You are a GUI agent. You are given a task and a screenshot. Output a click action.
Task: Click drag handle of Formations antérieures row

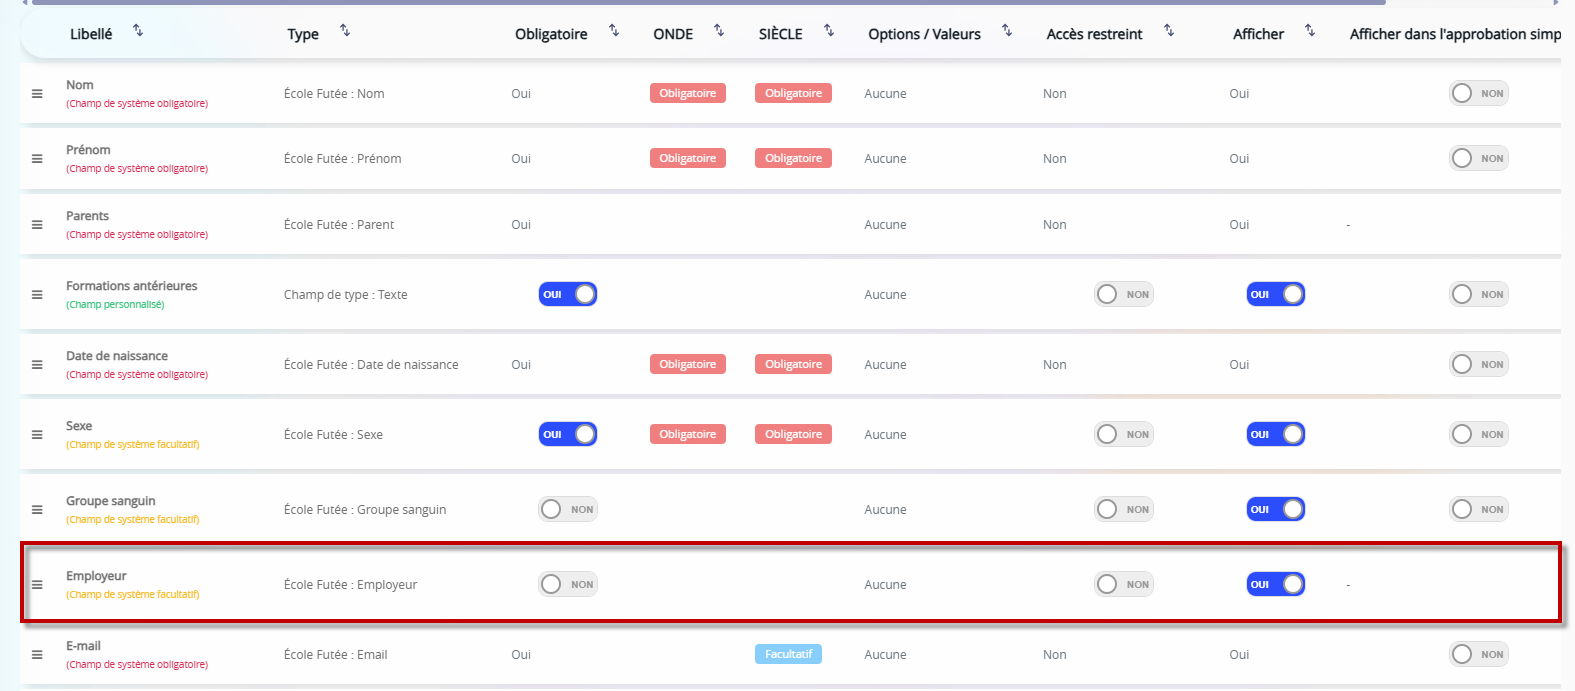37,295
